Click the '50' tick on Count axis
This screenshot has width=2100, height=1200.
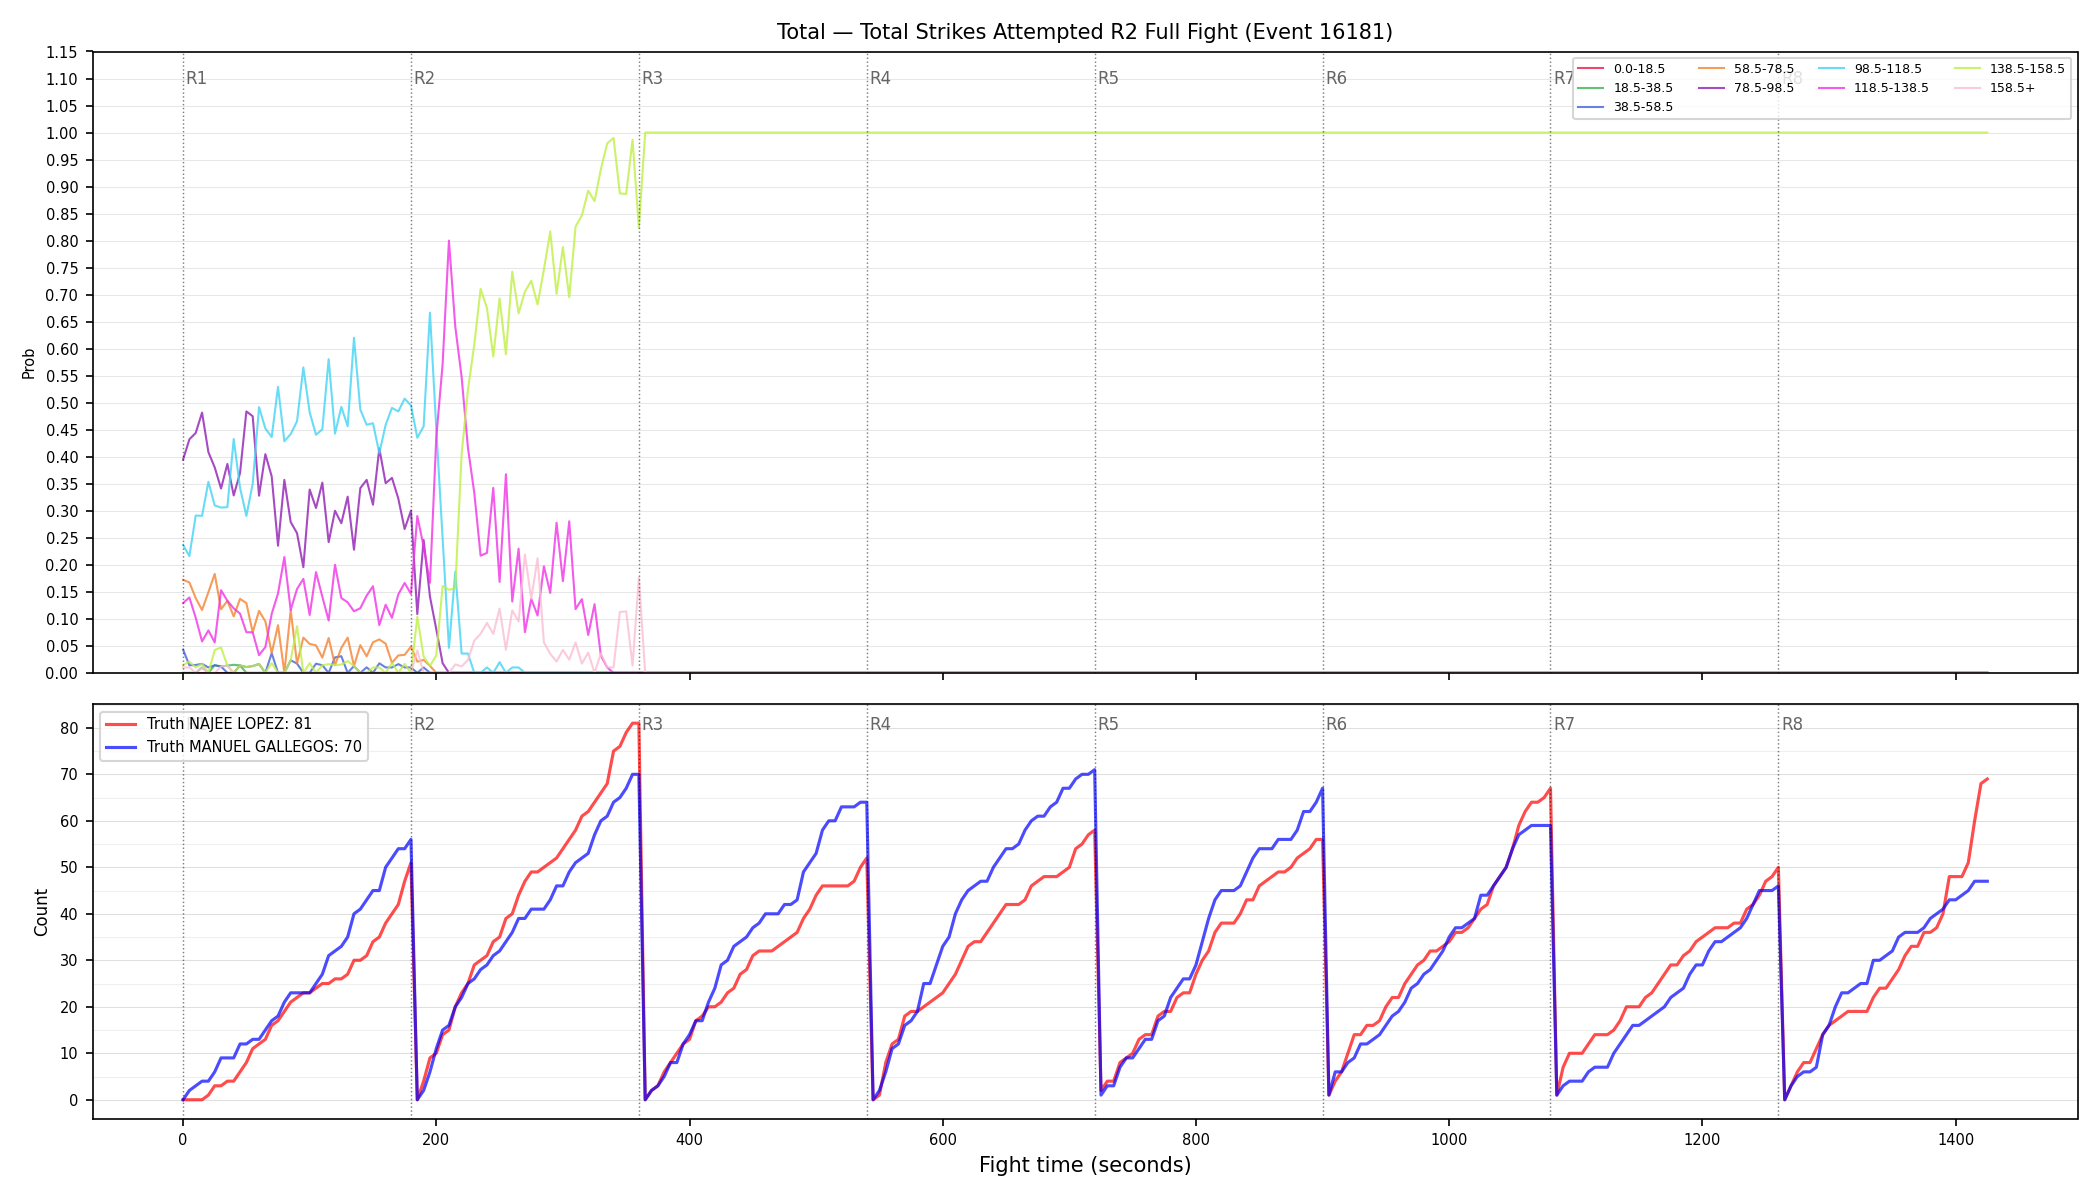(69, 867)
